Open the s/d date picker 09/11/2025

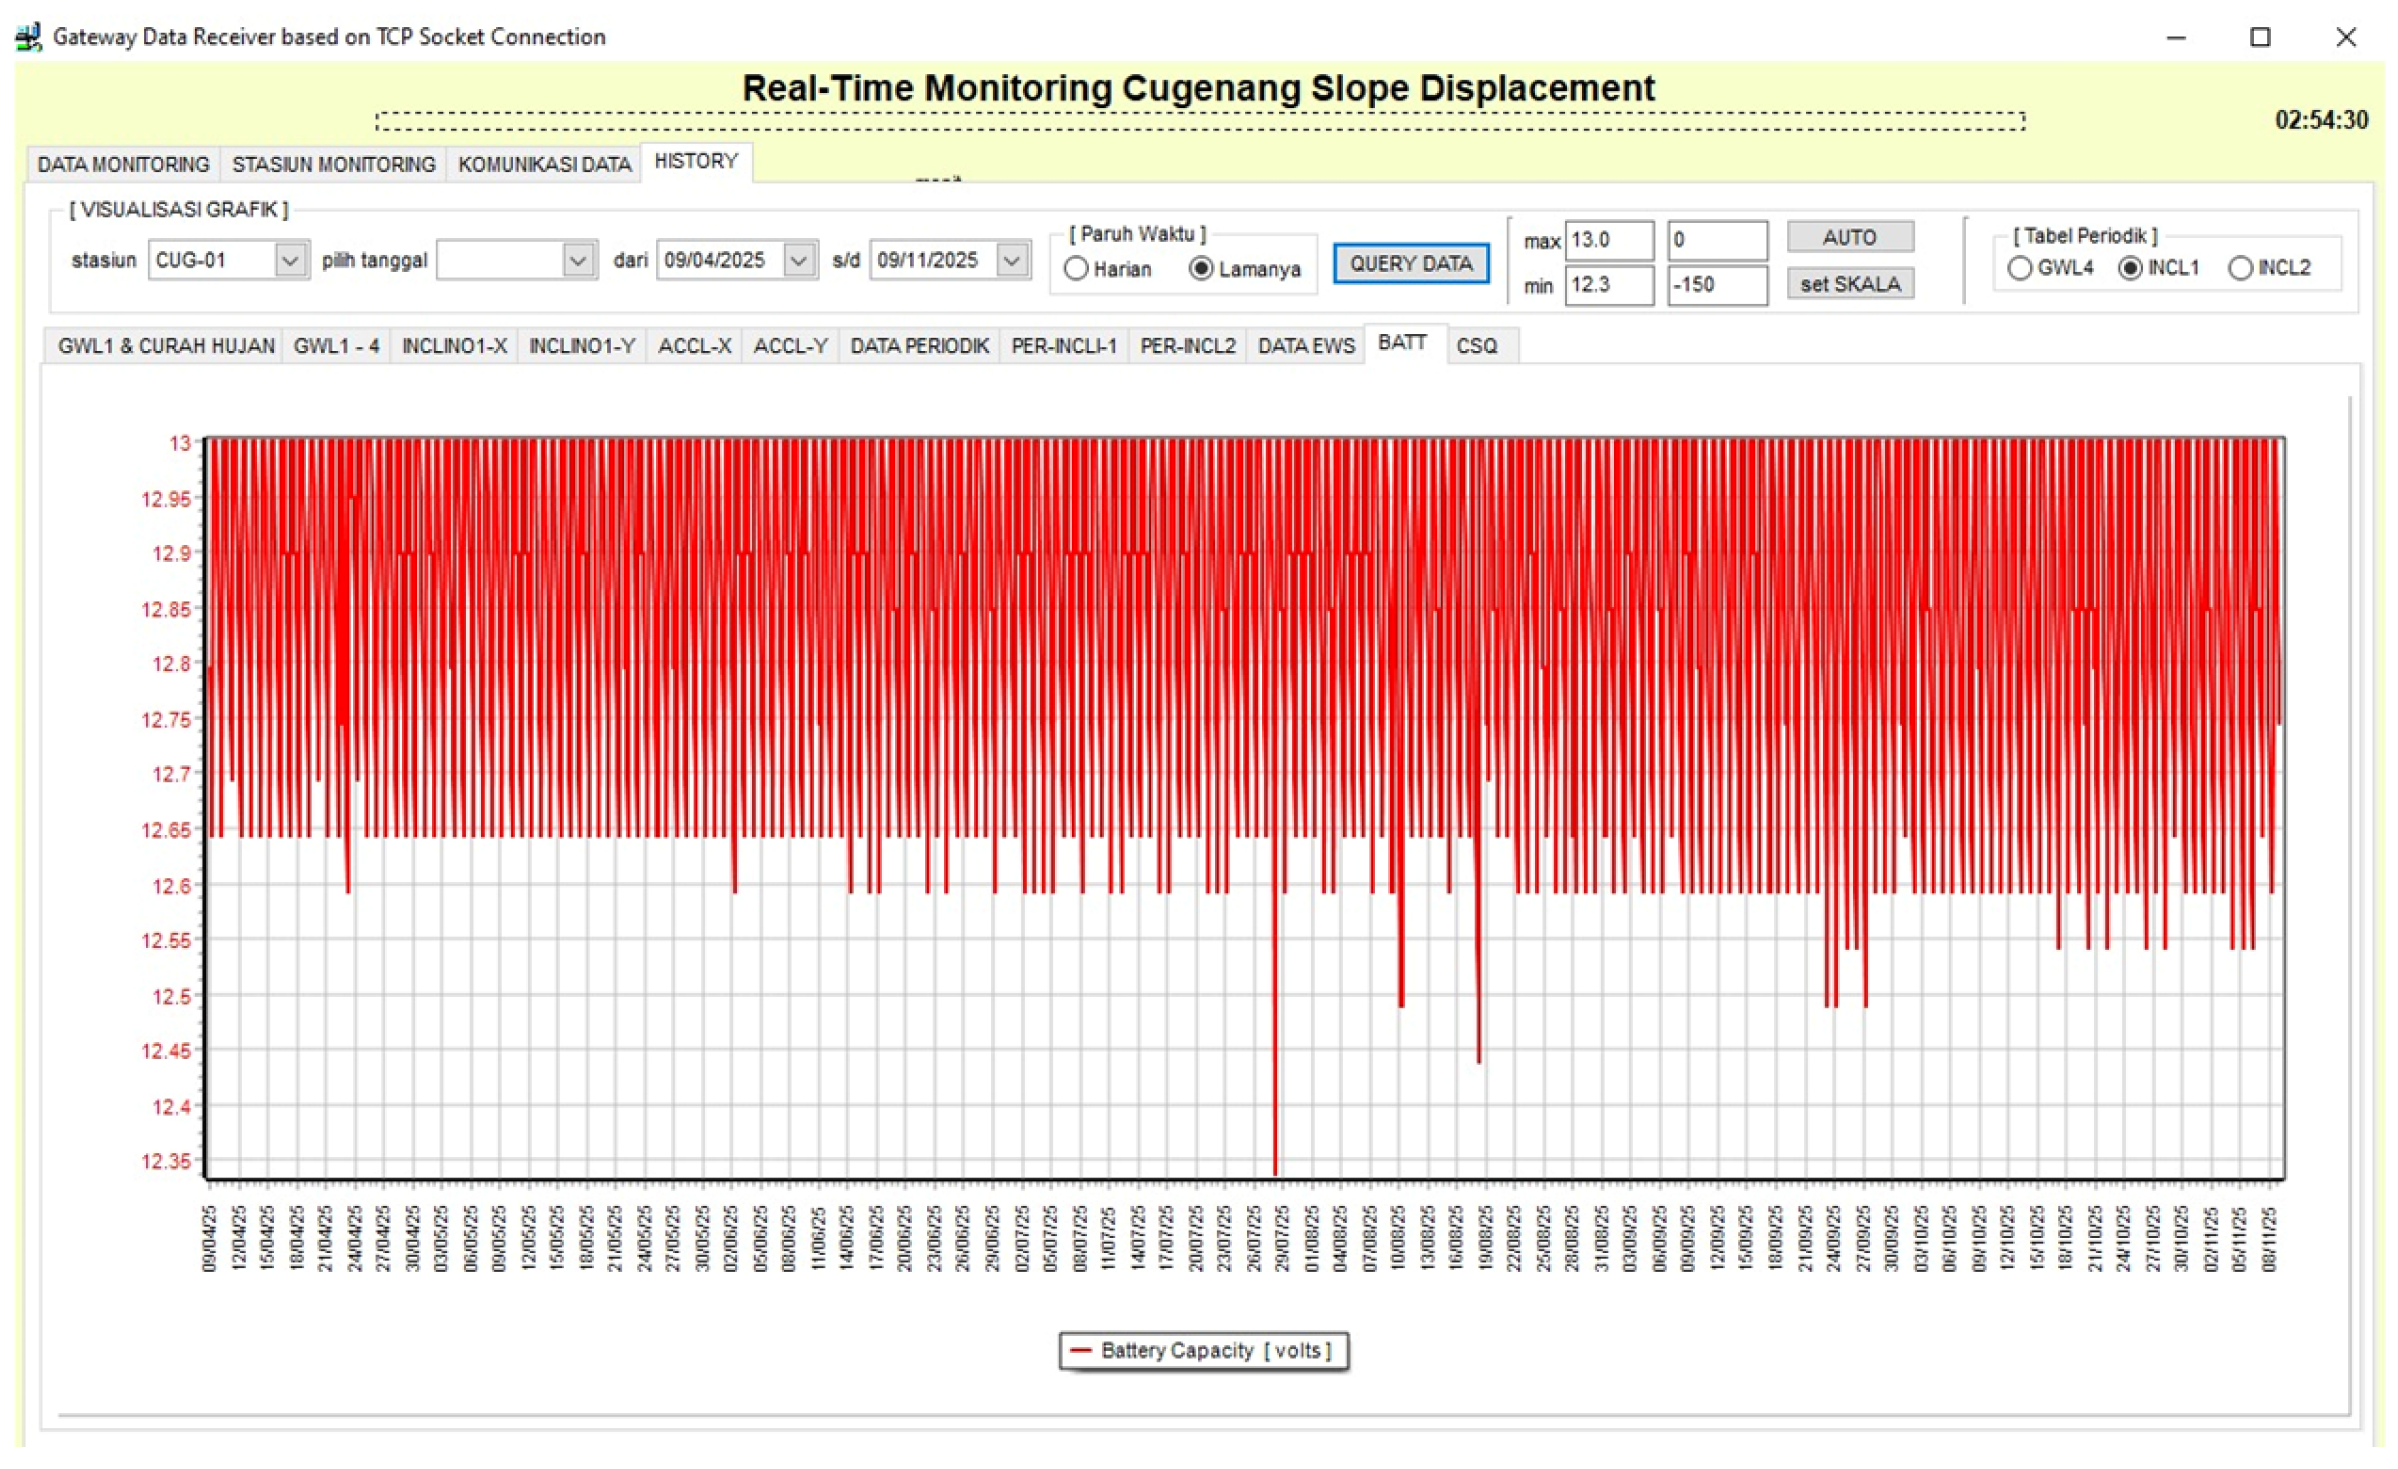[x=1012, y=261]
